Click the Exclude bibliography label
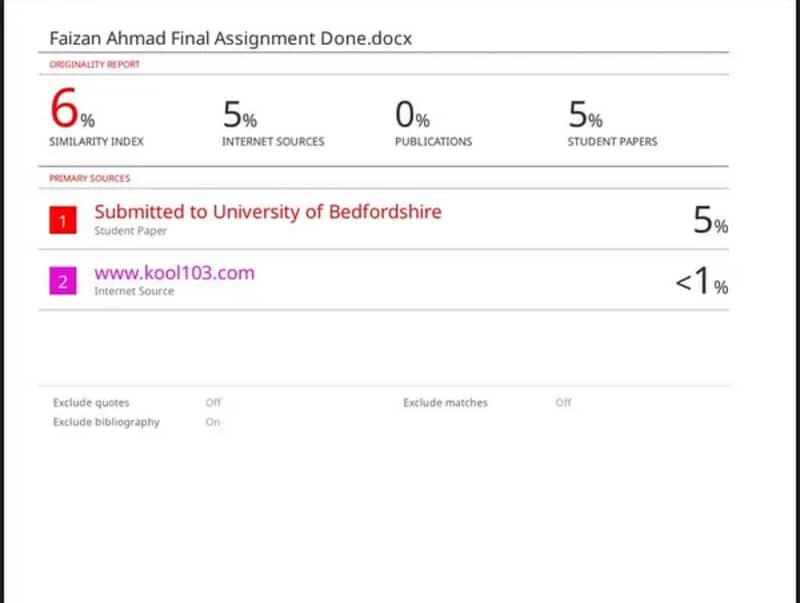Screen dimensions: 800x603 [106, 422]
